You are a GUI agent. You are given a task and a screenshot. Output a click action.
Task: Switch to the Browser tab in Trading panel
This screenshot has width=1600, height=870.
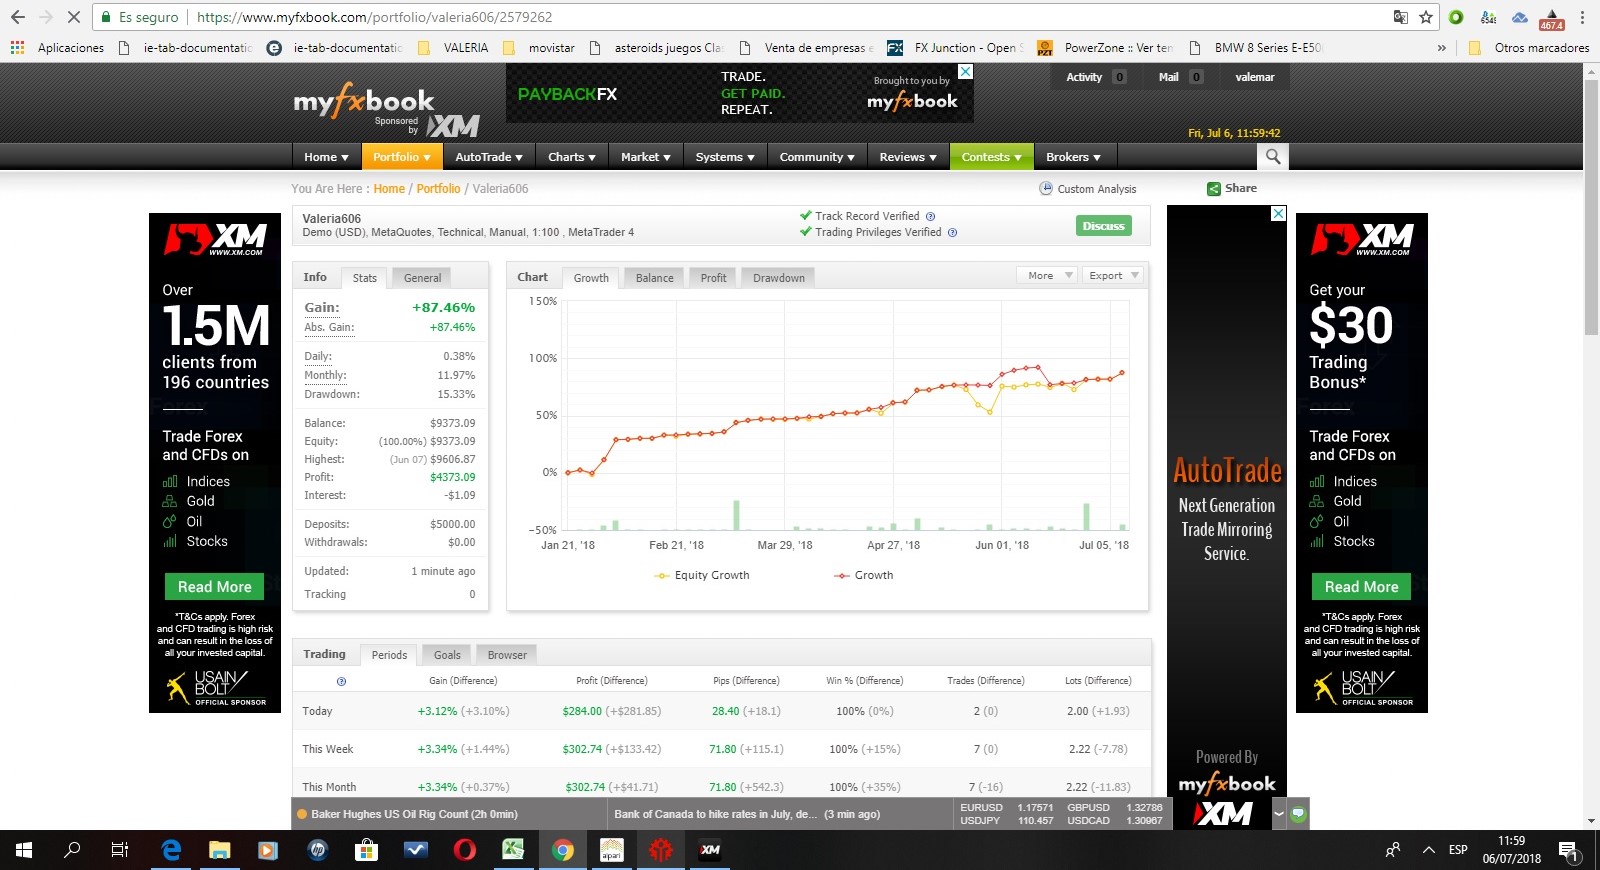(507, 655)
